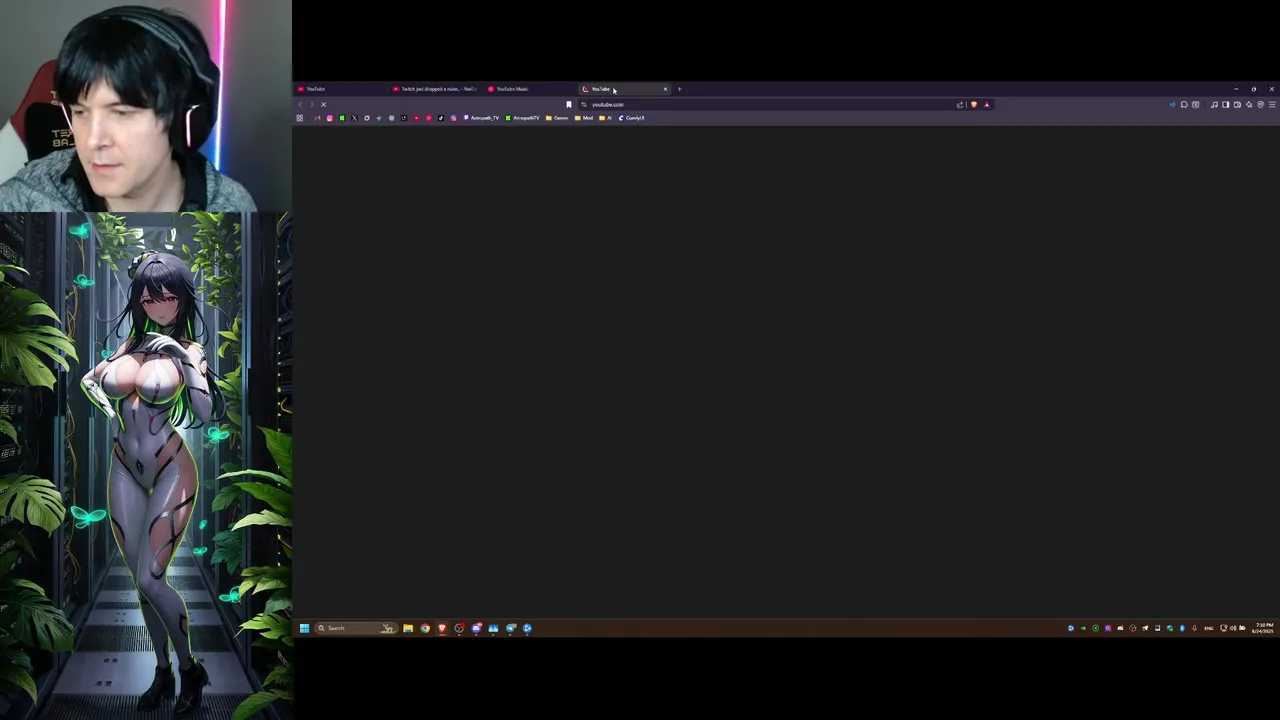This screenshot has height=720, width=1280.
Task: Switch to the YouTube Music tab
Action: [x=530, y=89]
